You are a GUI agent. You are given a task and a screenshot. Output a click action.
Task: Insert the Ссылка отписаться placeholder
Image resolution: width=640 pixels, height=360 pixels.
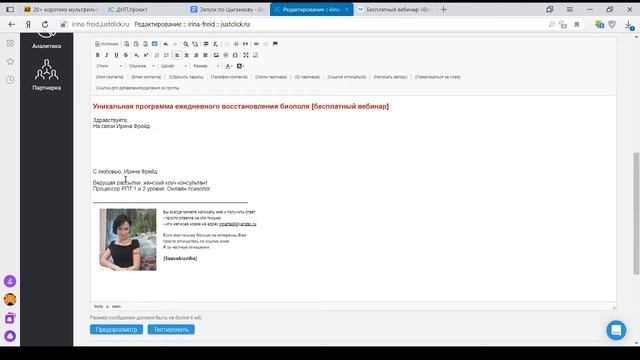click(347, 77)
